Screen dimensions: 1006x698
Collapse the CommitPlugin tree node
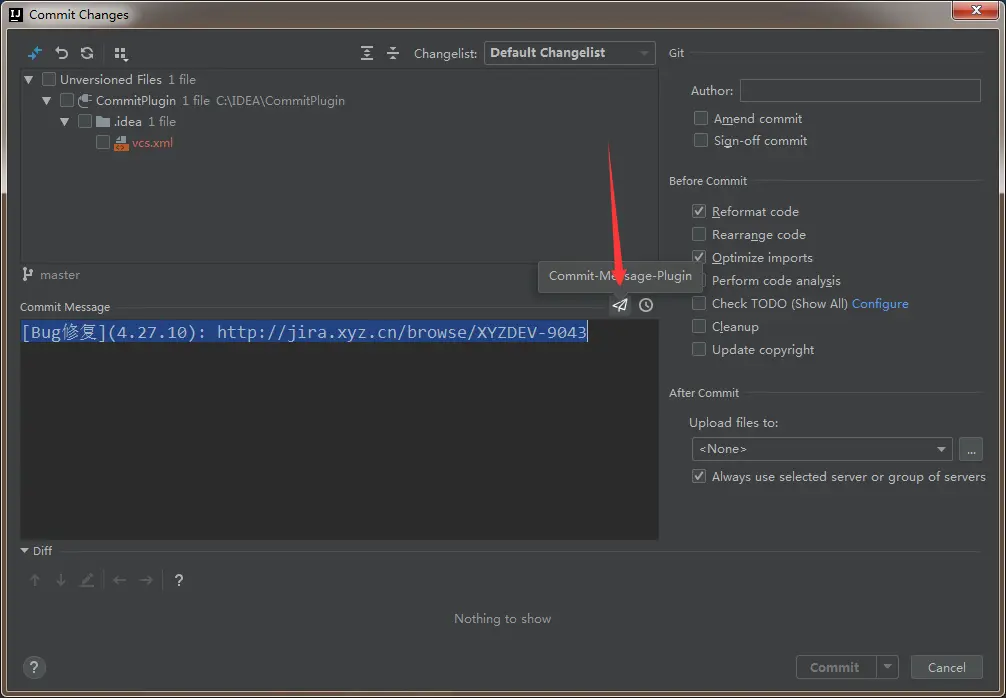coord(47,101)
